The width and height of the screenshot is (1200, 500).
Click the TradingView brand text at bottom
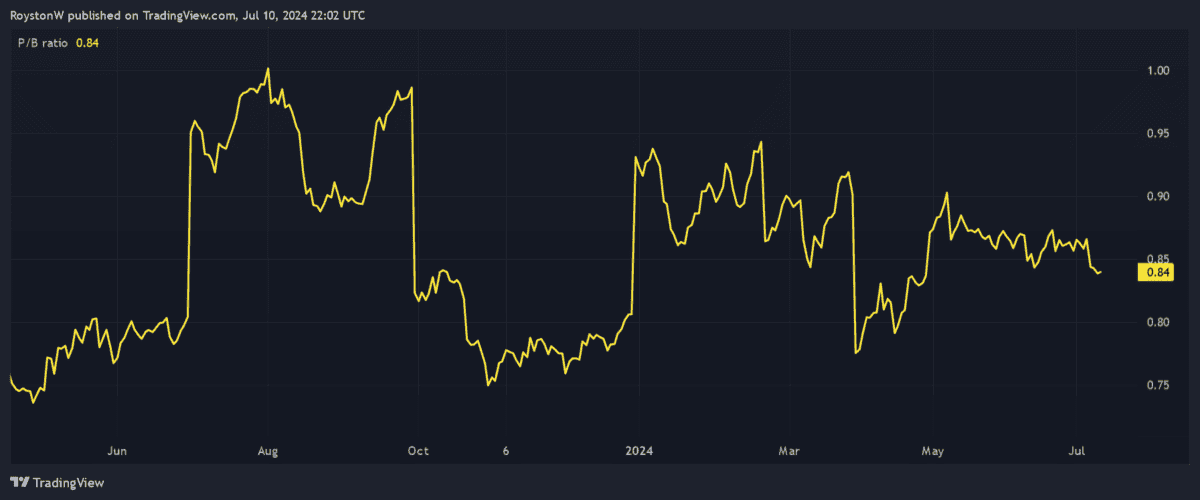68,482
